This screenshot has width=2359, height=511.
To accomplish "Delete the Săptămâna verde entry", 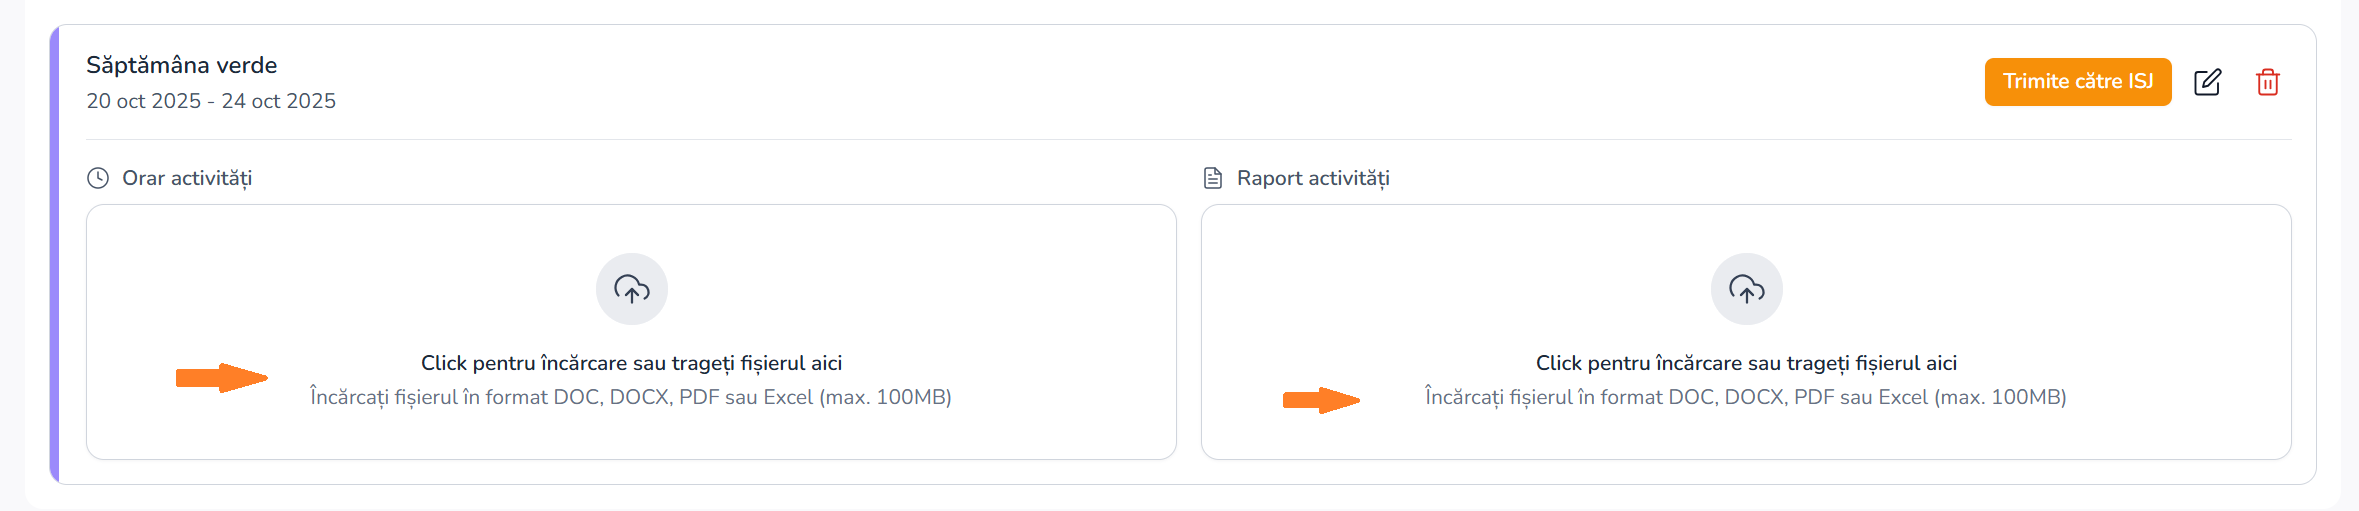I will pos(2267,82).
